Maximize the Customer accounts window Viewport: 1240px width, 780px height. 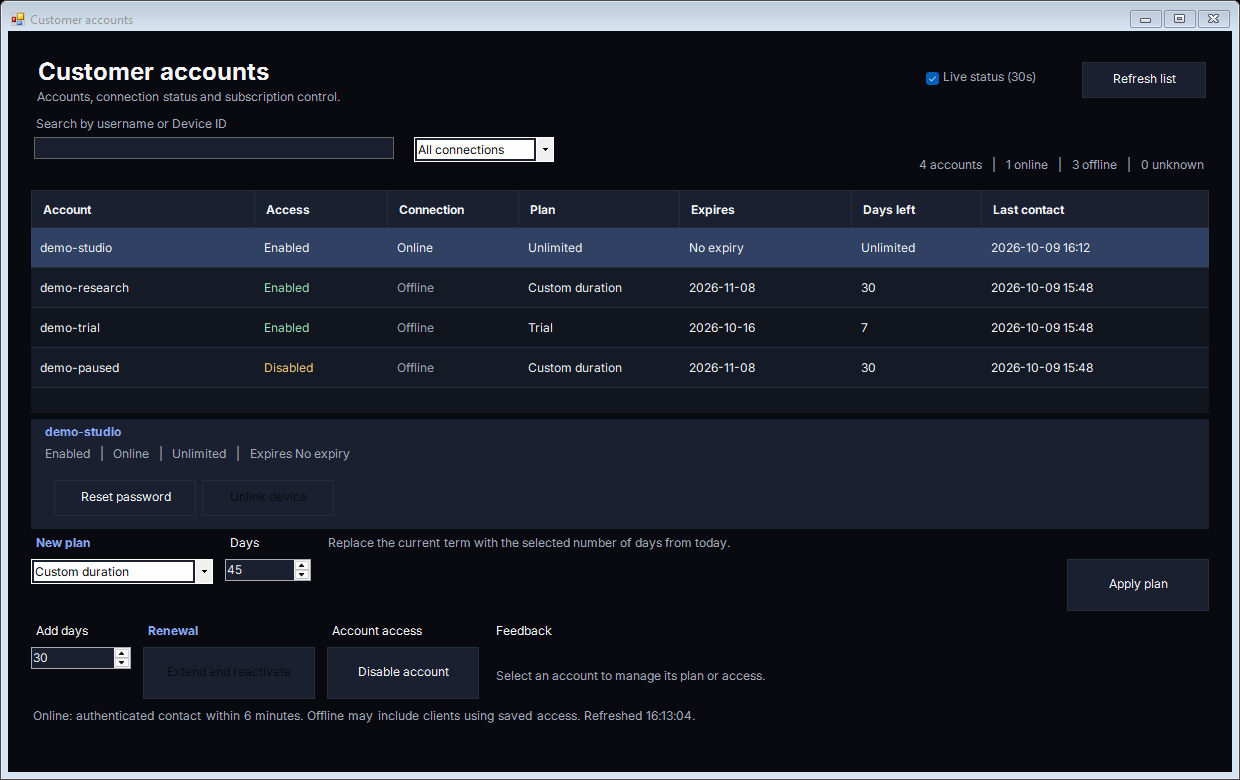[x=1180, y=19]
